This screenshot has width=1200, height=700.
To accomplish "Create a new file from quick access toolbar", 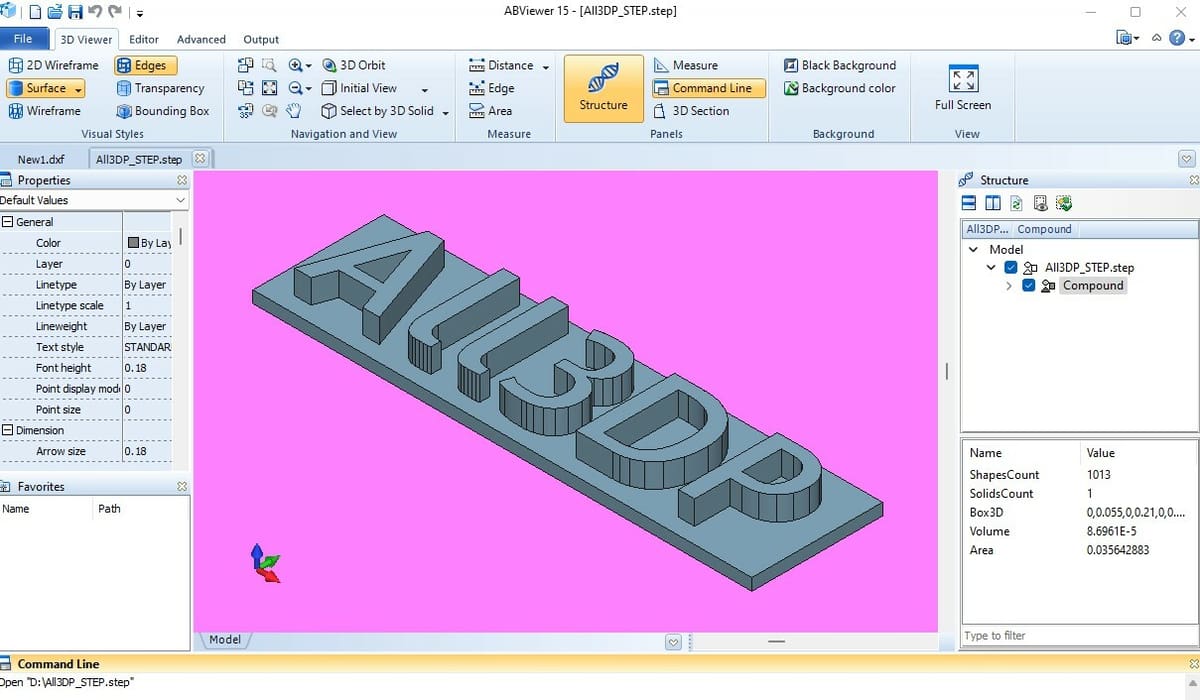I will [35, 12].
